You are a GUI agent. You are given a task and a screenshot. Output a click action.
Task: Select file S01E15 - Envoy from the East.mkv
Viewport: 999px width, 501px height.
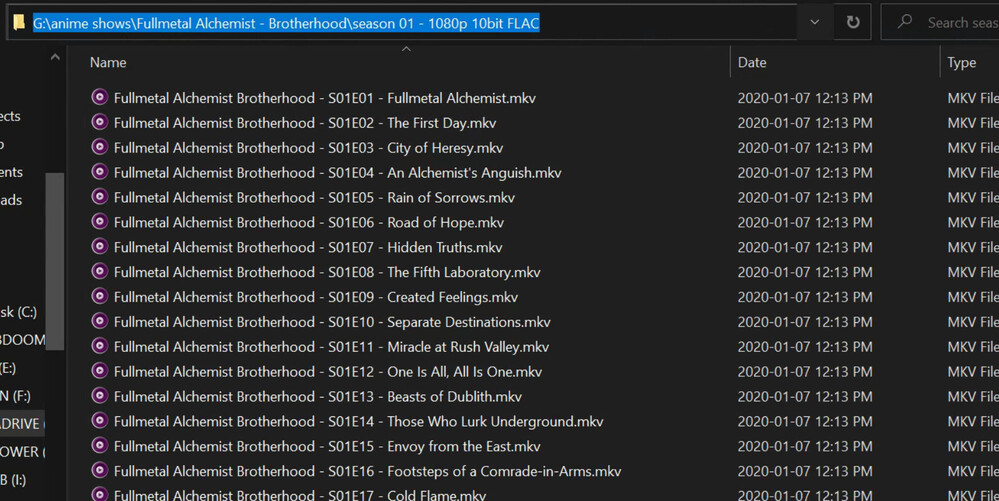[x=327, y=446]
